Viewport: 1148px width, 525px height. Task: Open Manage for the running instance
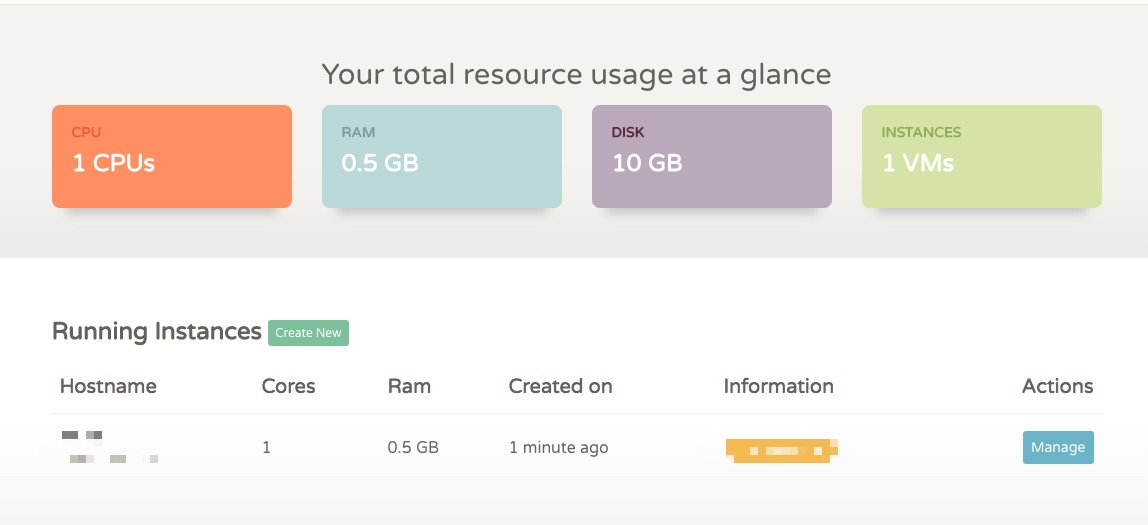pyautogui.click(x=1058, y=447)
